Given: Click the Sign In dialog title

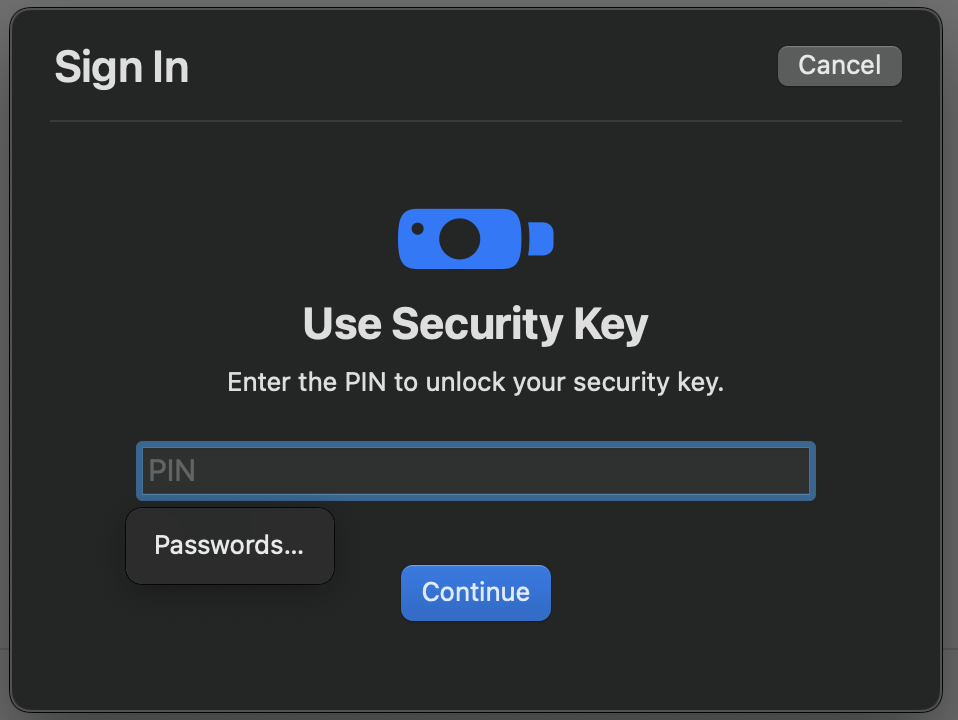Looking at the screenshot, I should (x=122, y=67).
